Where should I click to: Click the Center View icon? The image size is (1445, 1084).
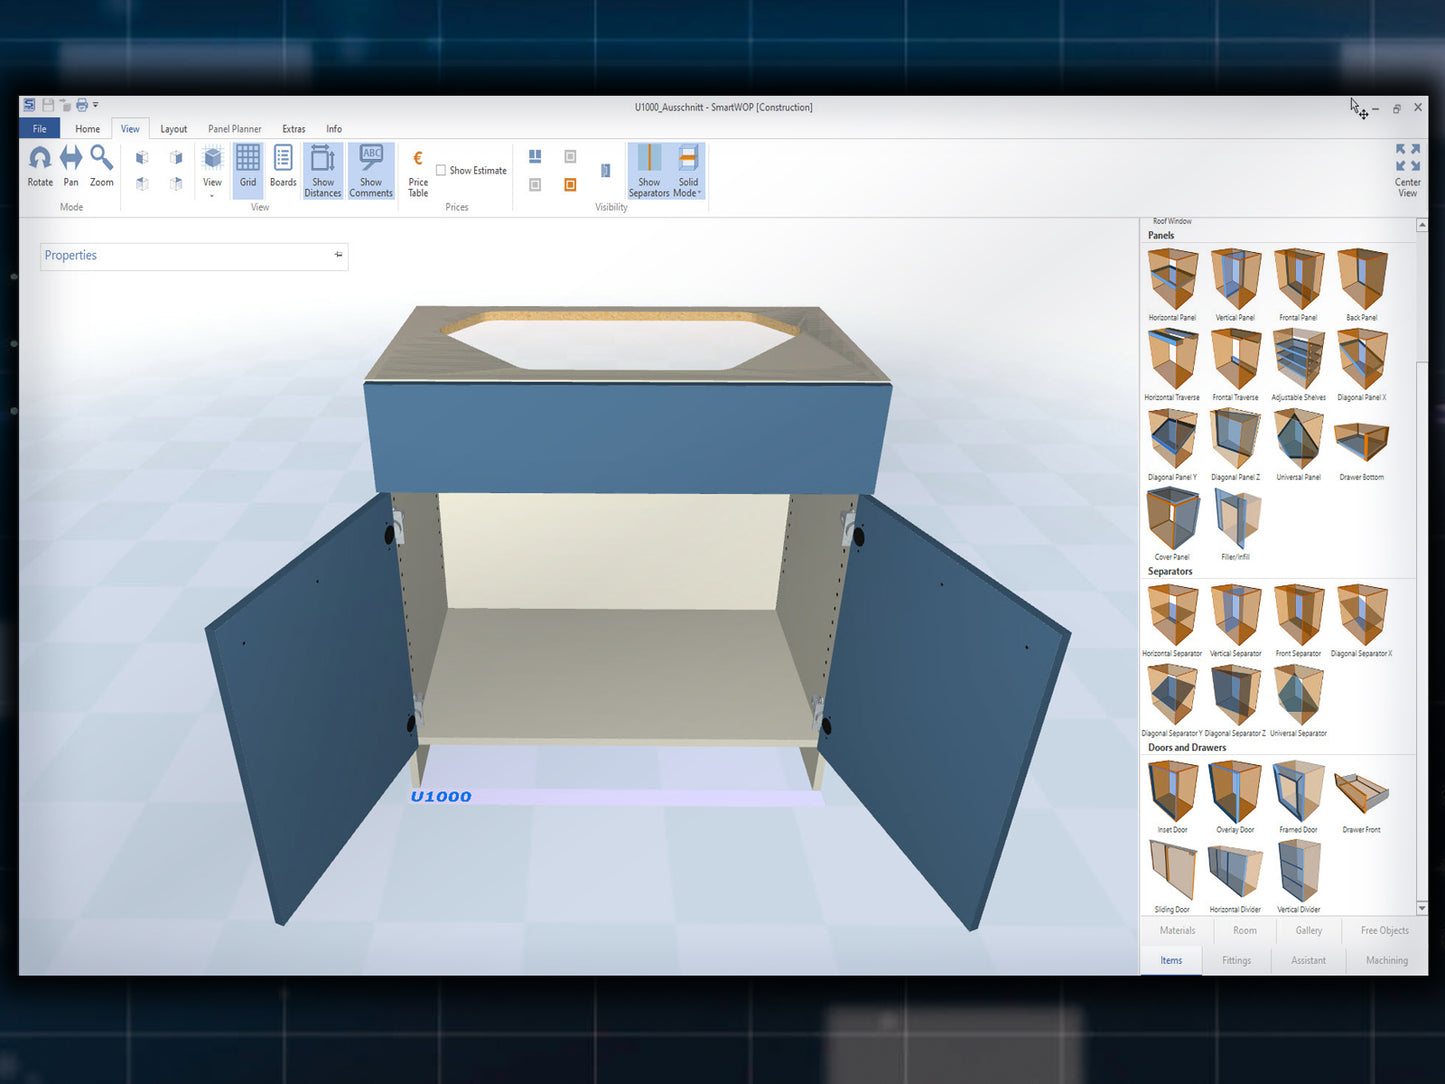1407,169
